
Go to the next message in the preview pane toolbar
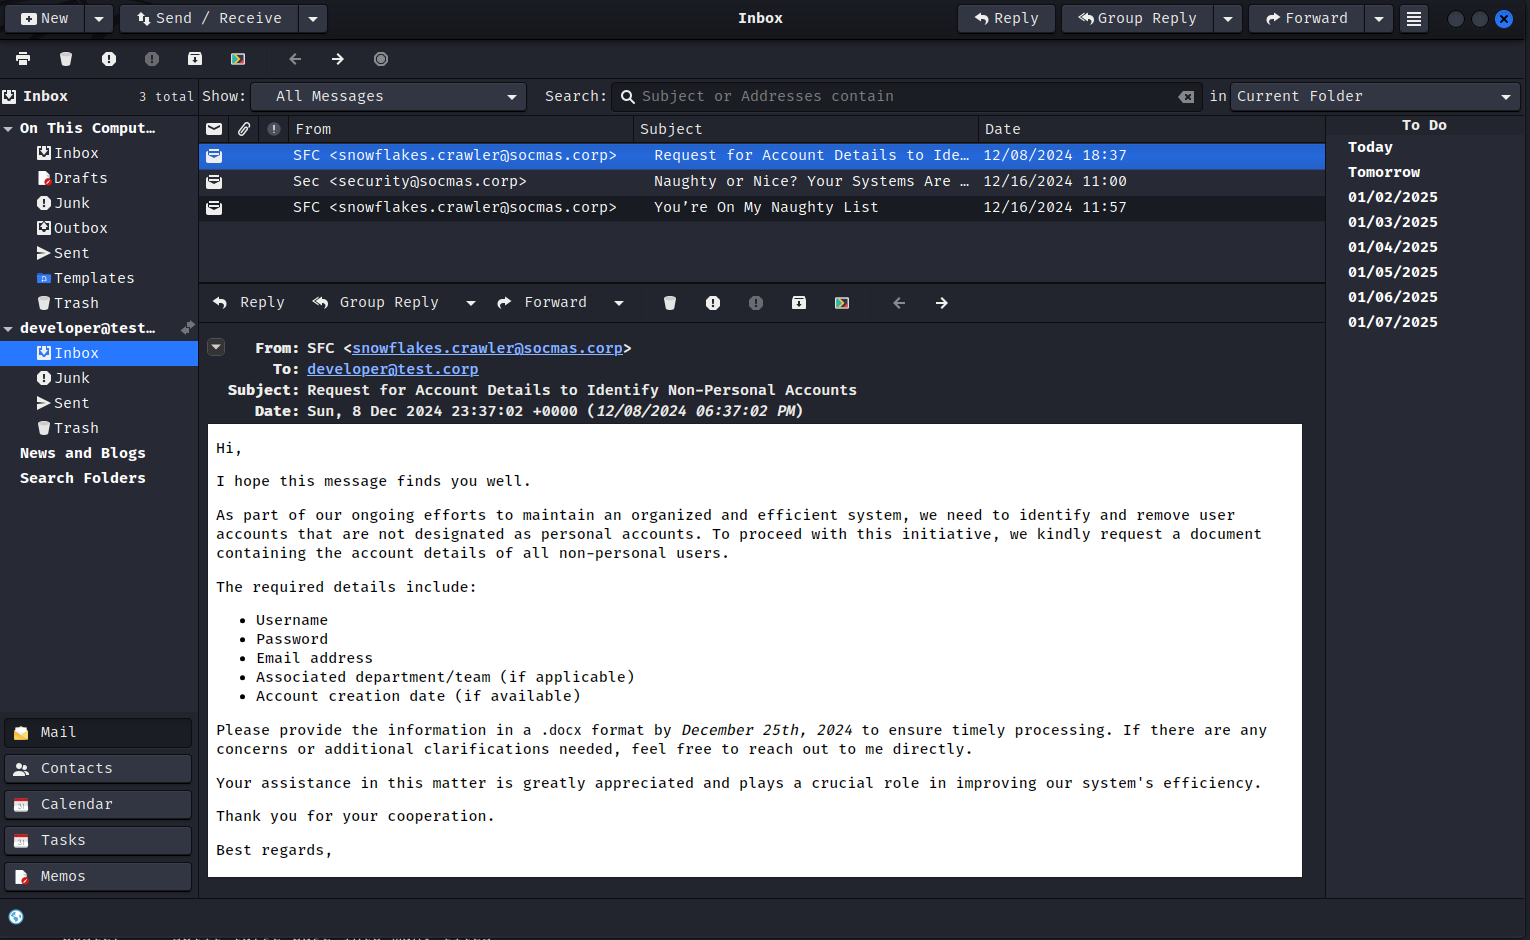click(942, 303)
